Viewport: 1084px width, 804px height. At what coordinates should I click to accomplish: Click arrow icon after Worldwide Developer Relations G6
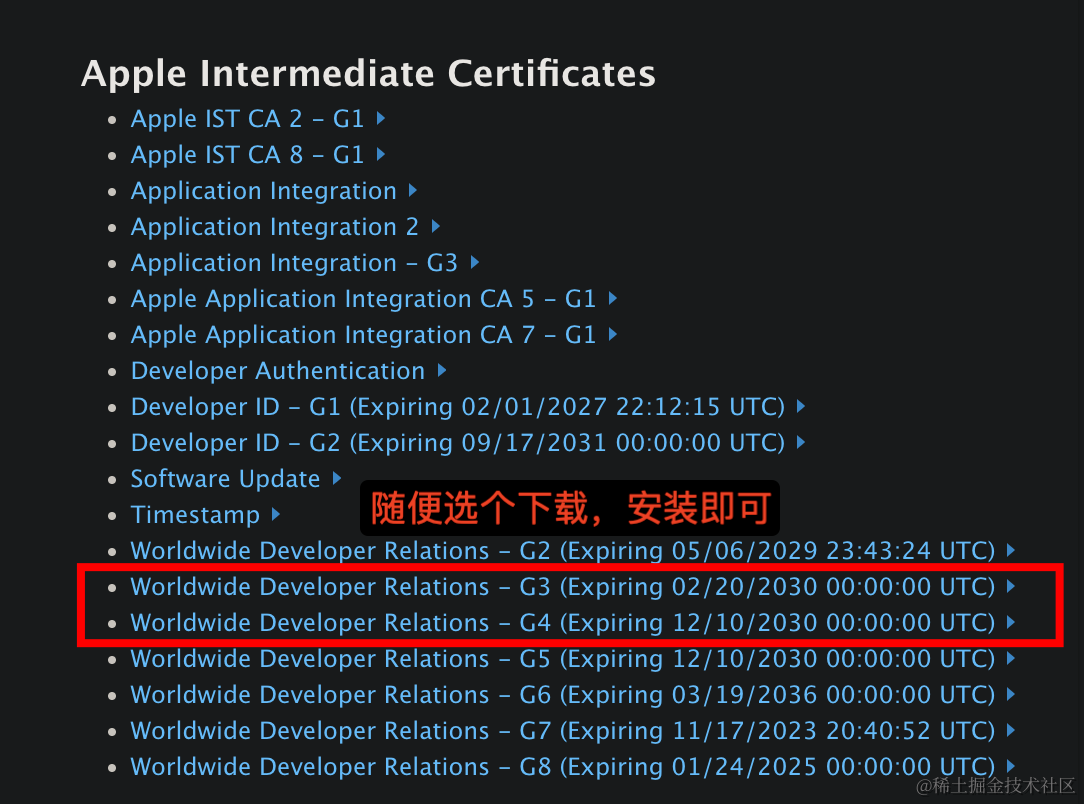point(1011,693)
